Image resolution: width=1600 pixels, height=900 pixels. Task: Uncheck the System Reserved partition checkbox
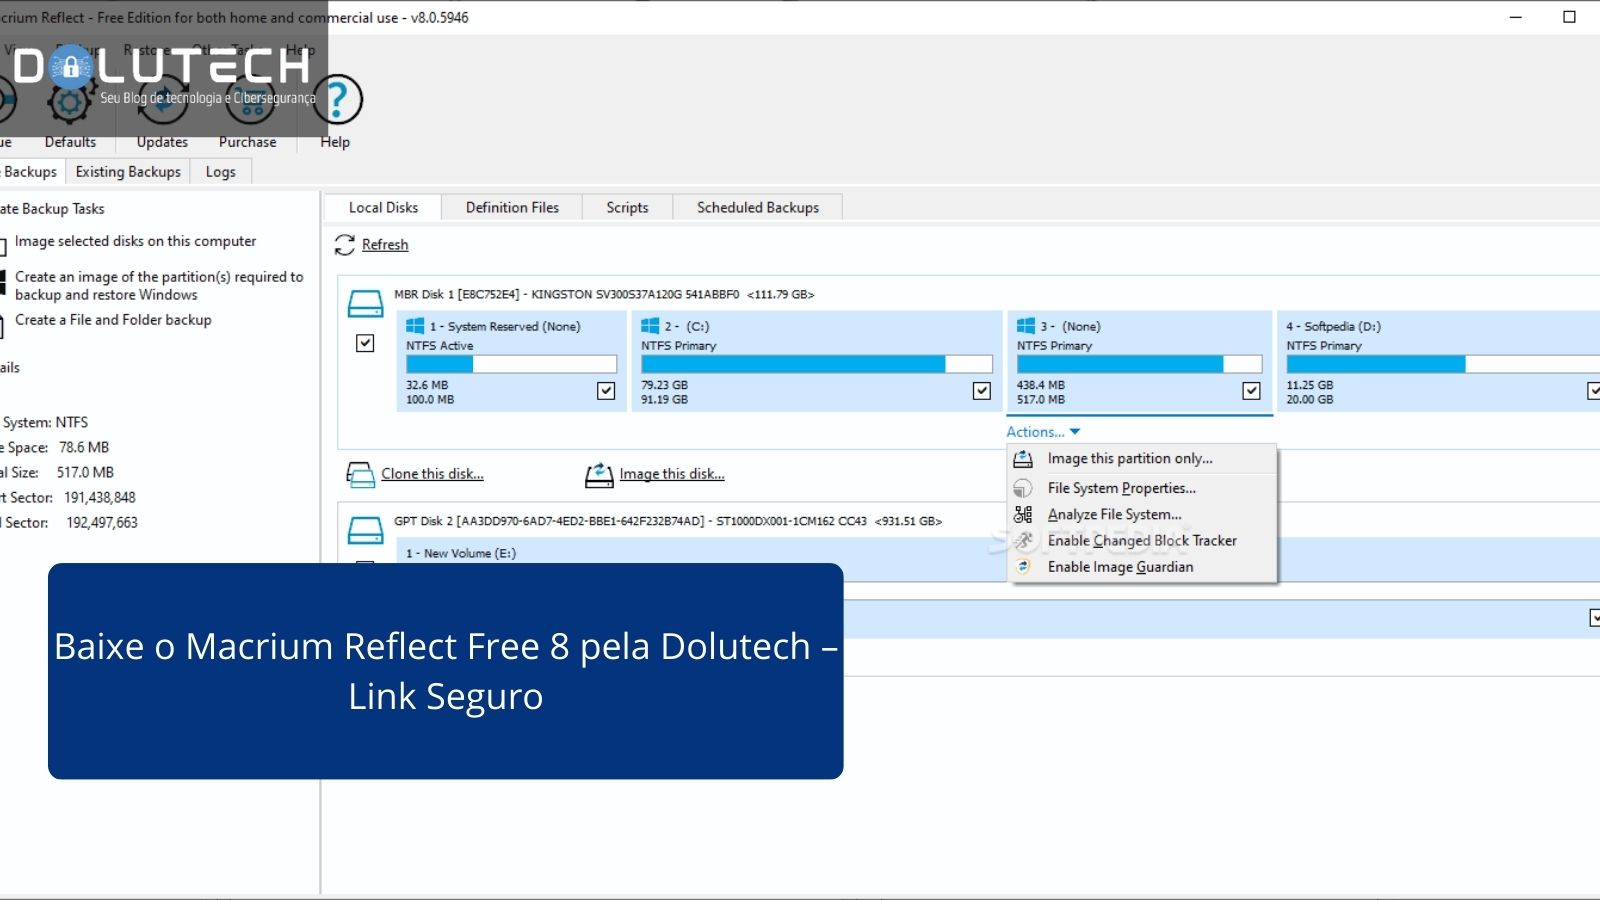click(606, 390)
